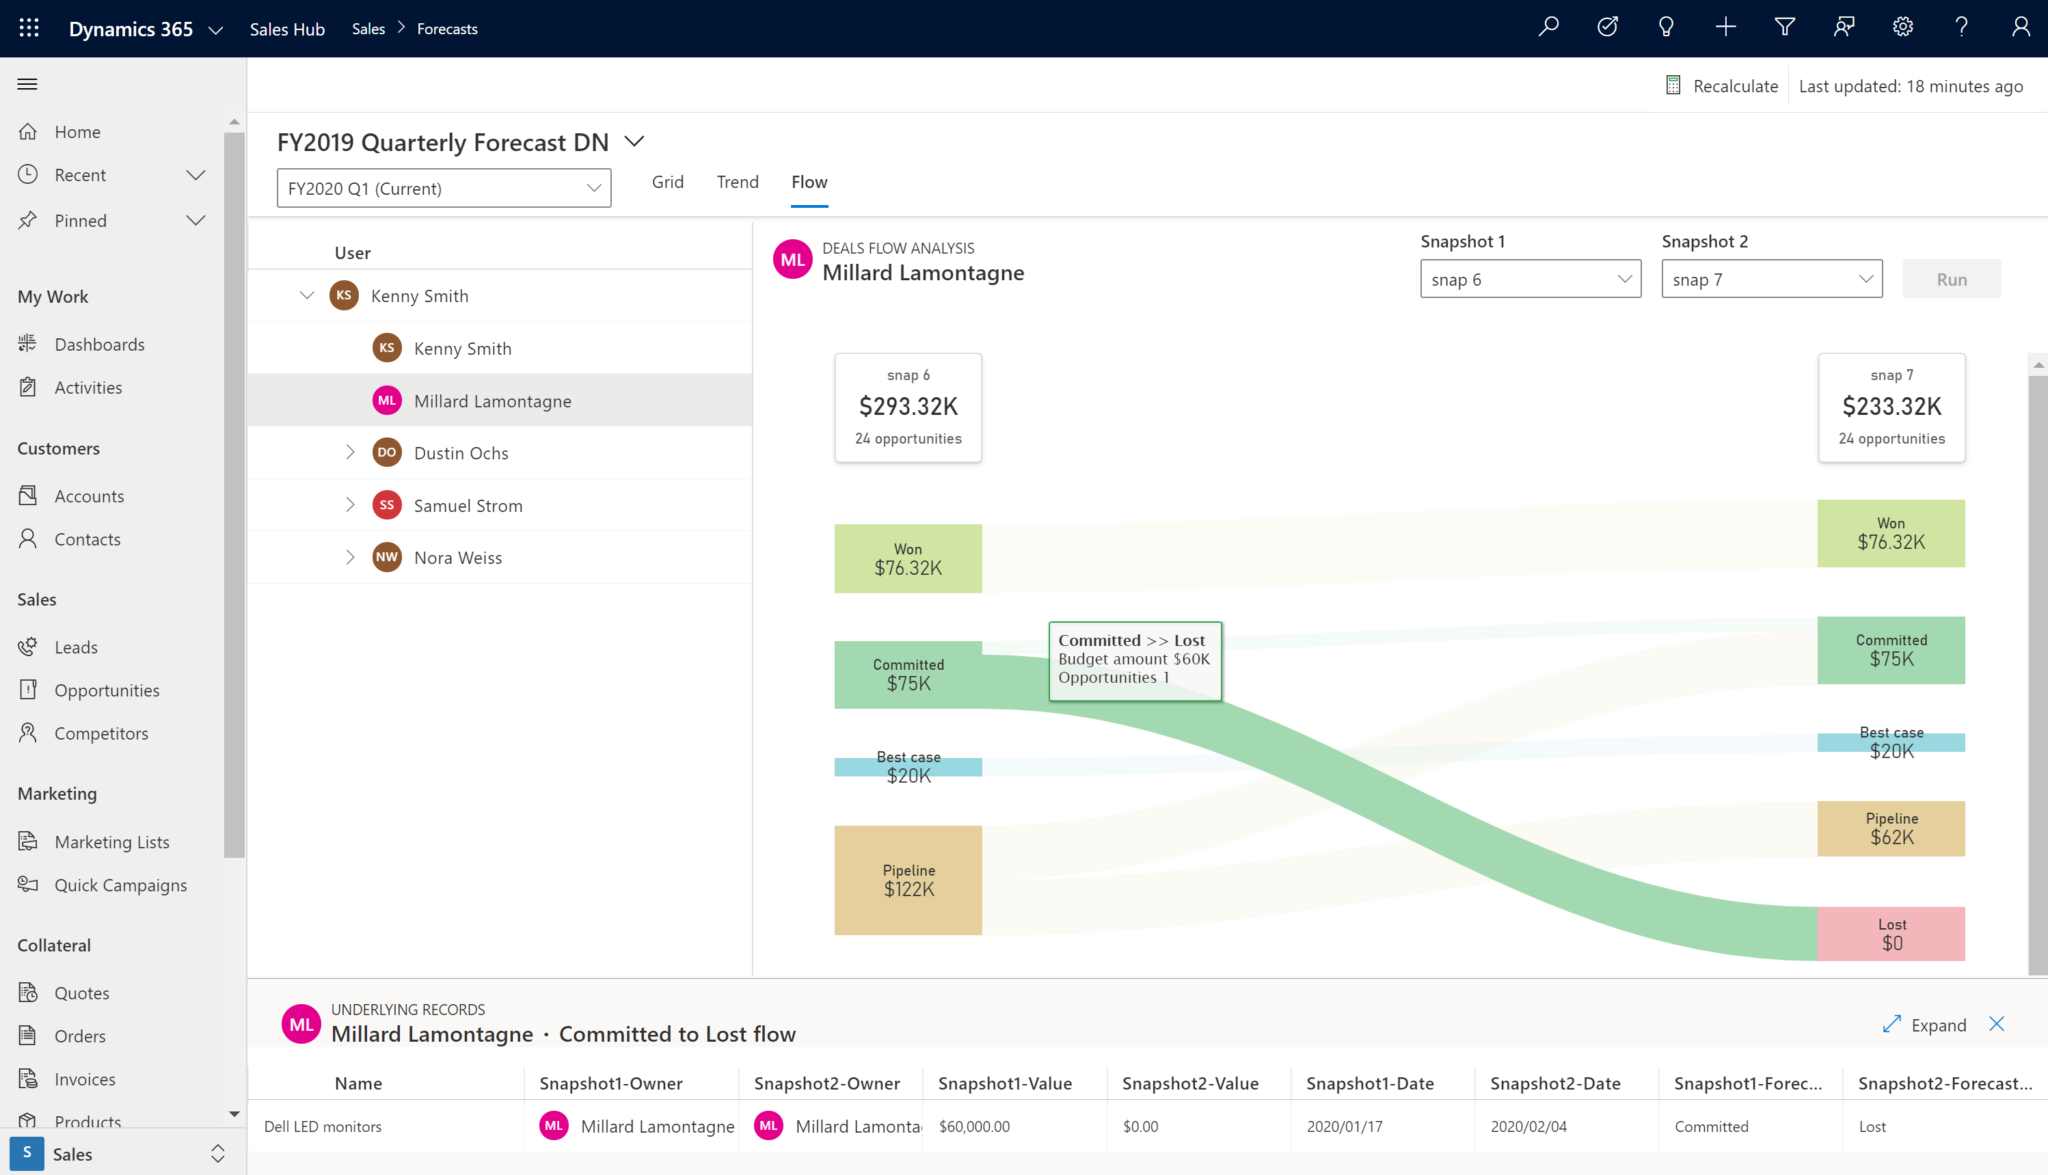
Task: Open the Snapshot 1 dropdown showing snap 6
Action: pyautogui.click(x=1529, y=278)
